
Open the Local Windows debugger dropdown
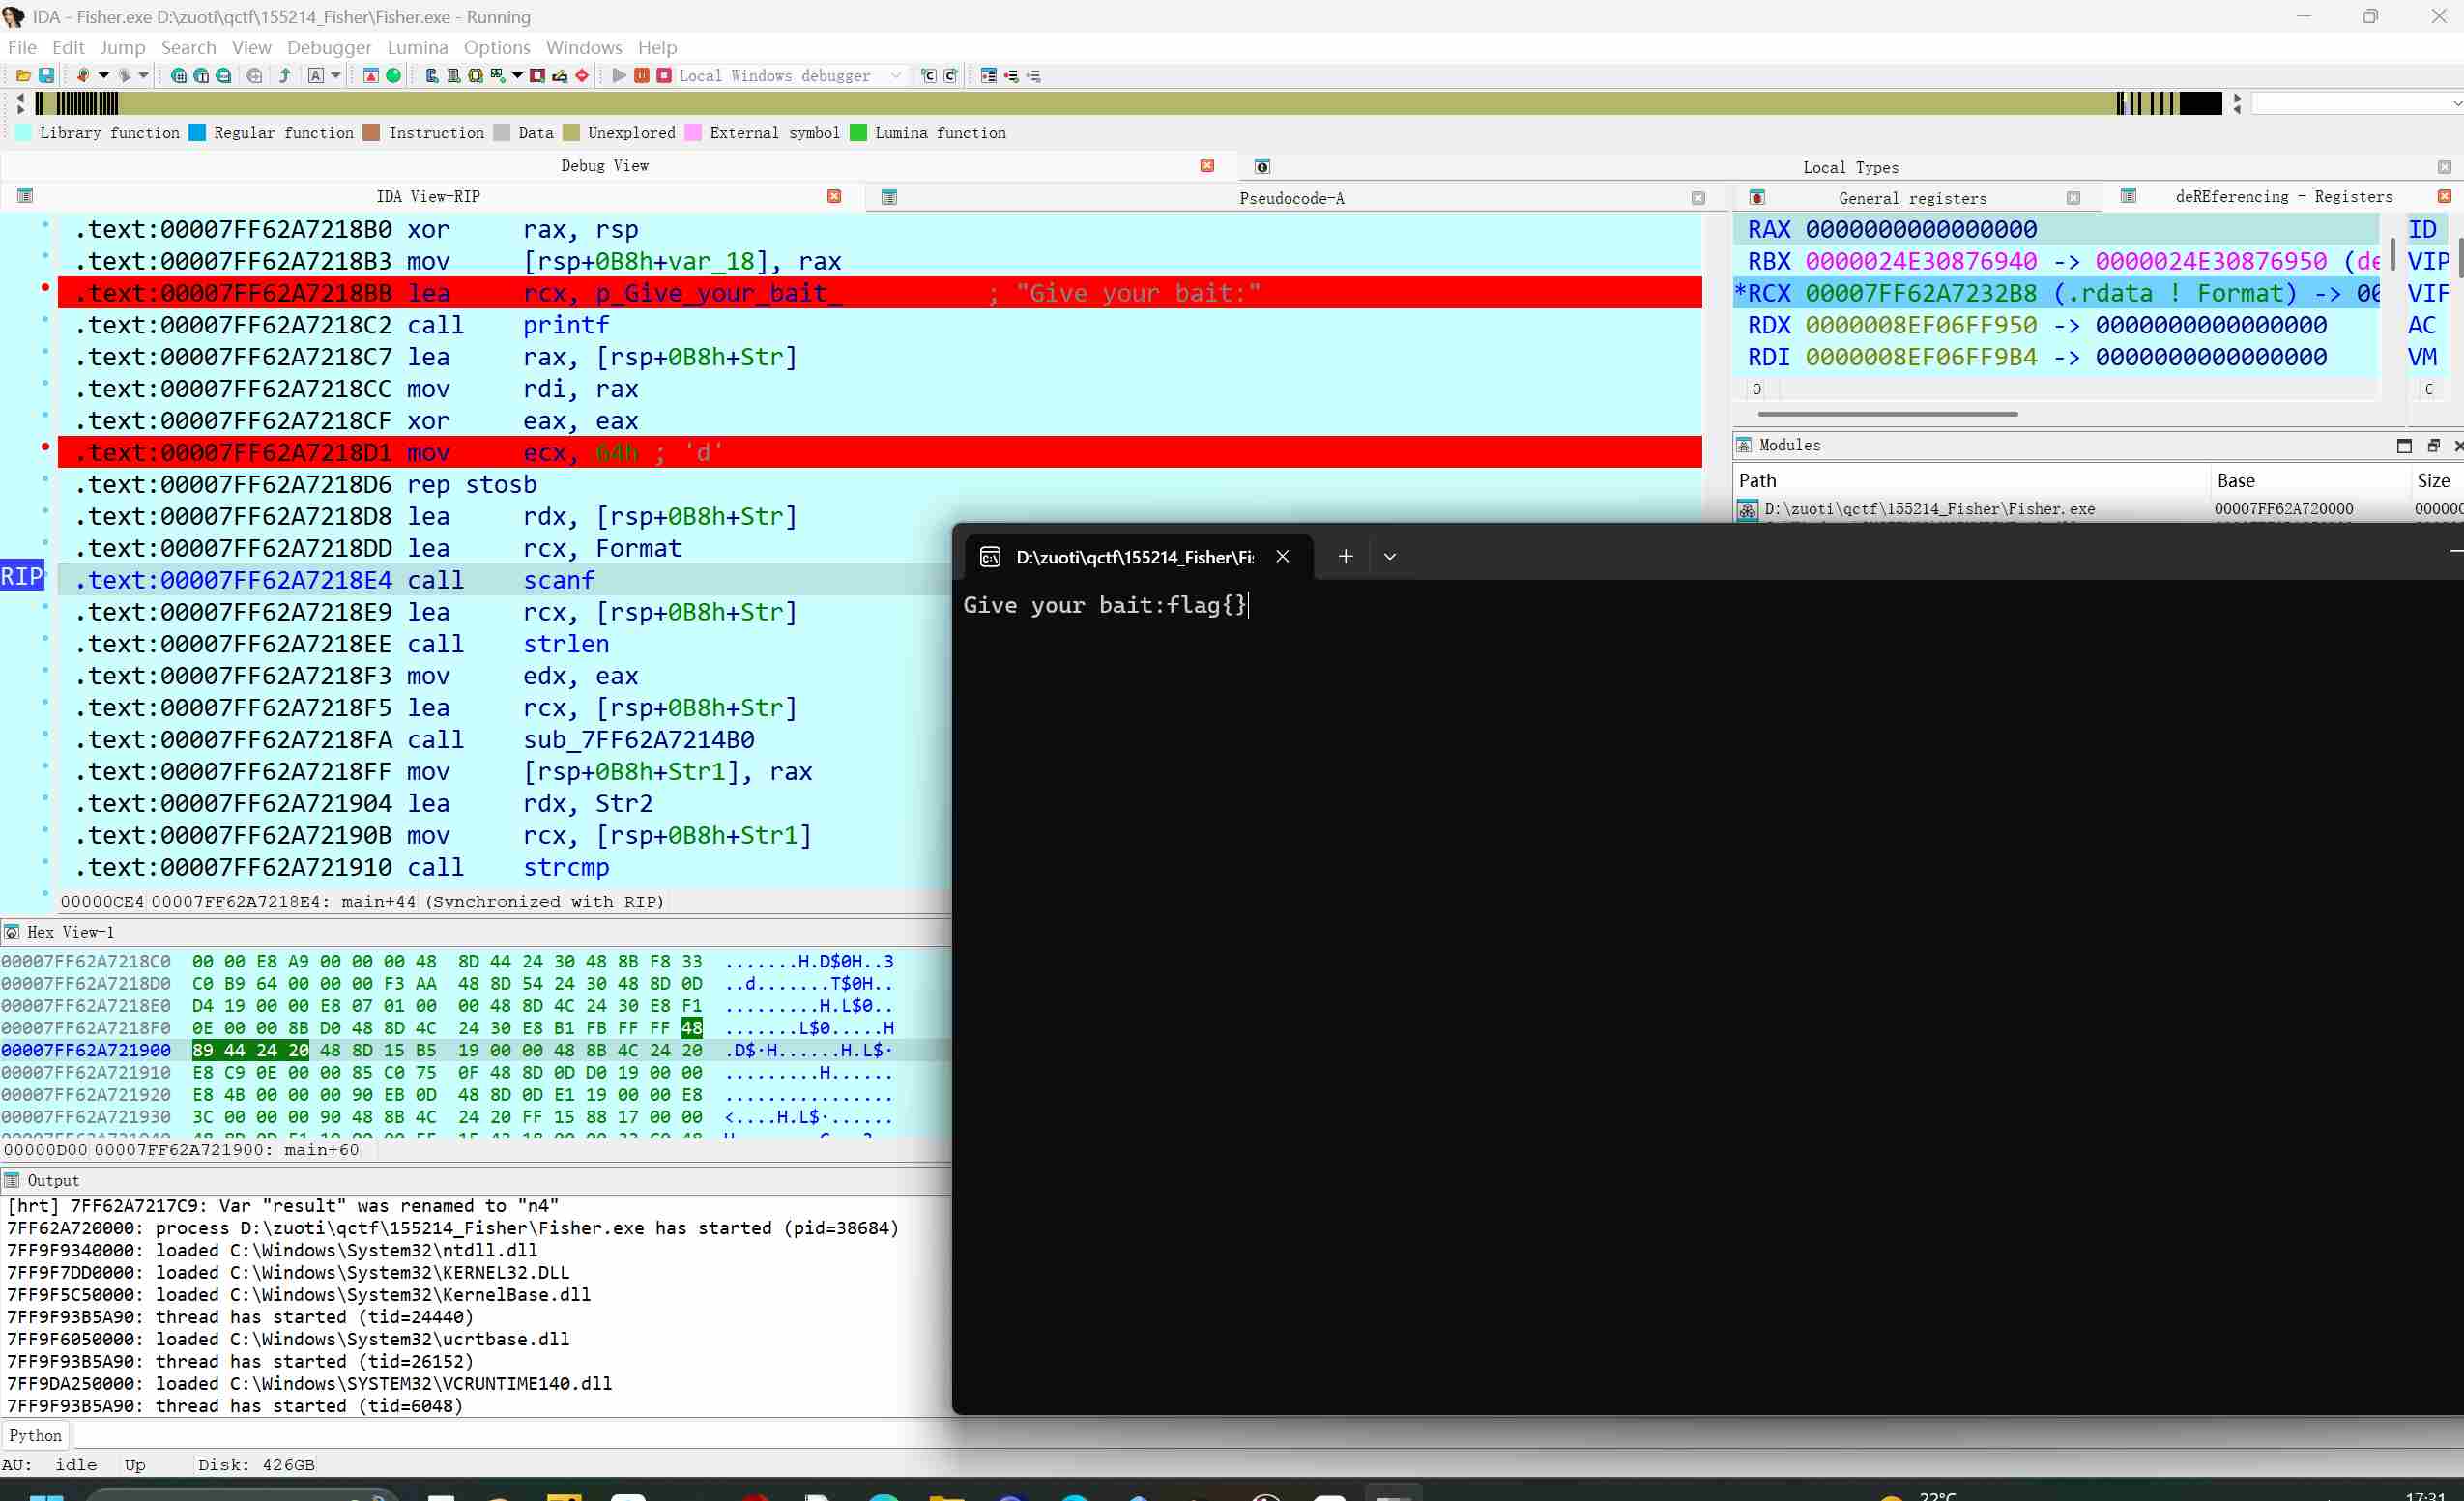(896, 76)
